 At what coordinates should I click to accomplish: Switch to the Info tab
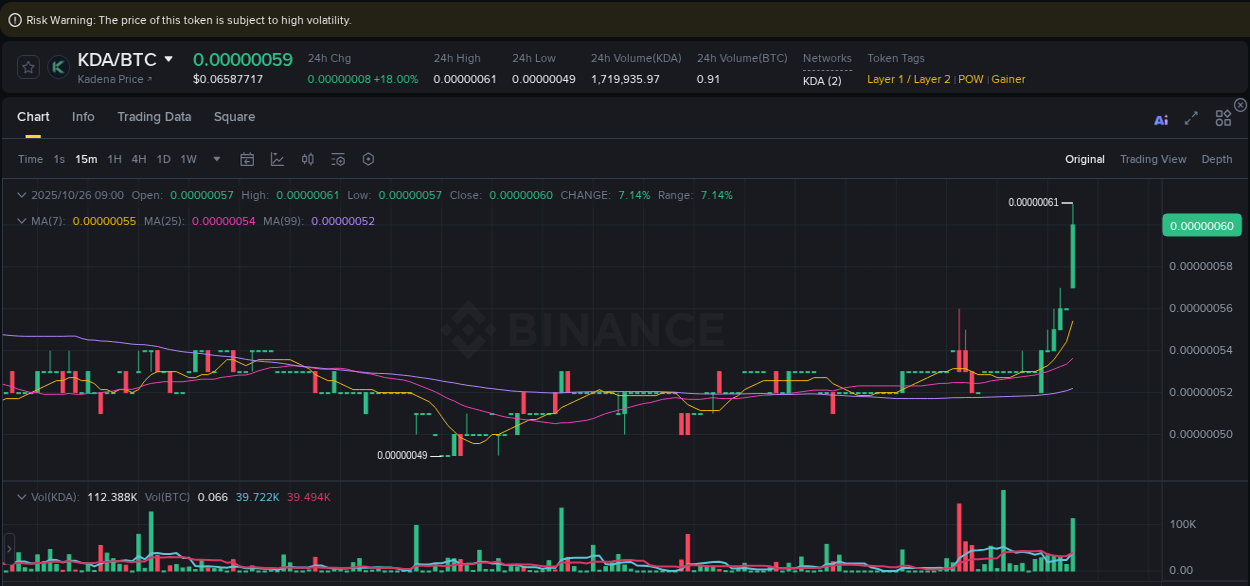pyautogui.click(x=83, y=117)
